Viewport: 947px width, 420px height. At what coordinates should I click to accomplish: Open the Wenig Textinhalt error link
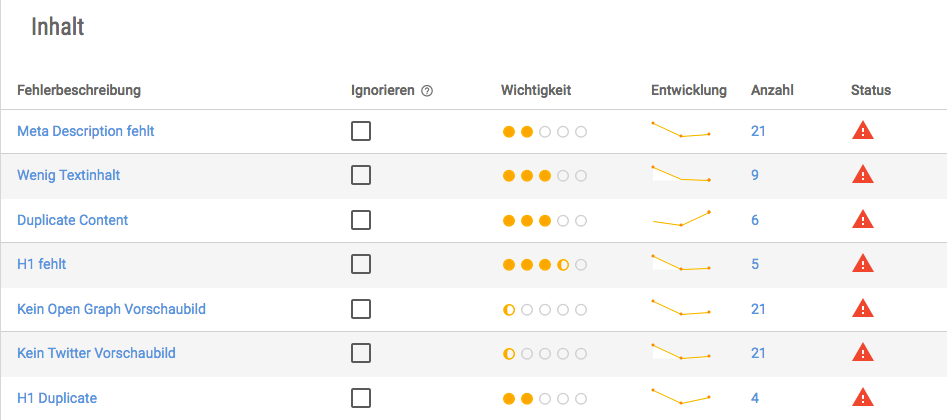(x=69, y=175)
